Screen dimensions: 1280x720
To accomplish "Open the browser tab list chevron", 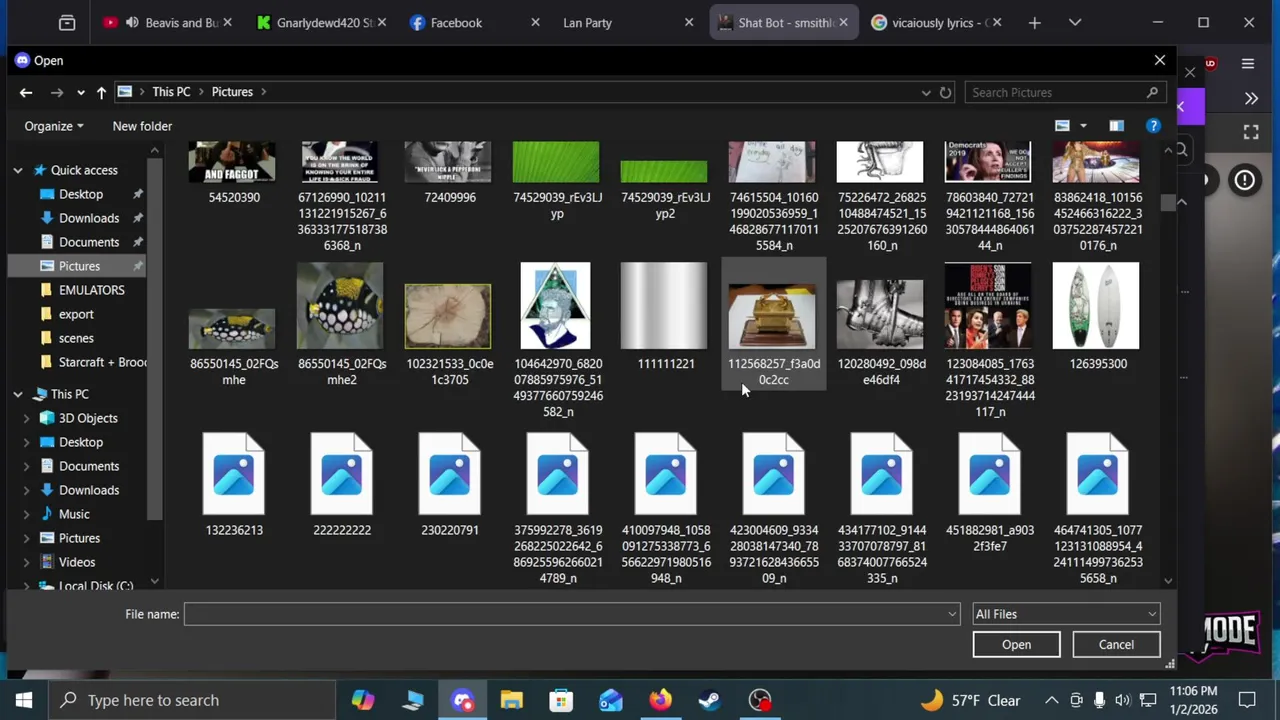I will coord(1075,23).
